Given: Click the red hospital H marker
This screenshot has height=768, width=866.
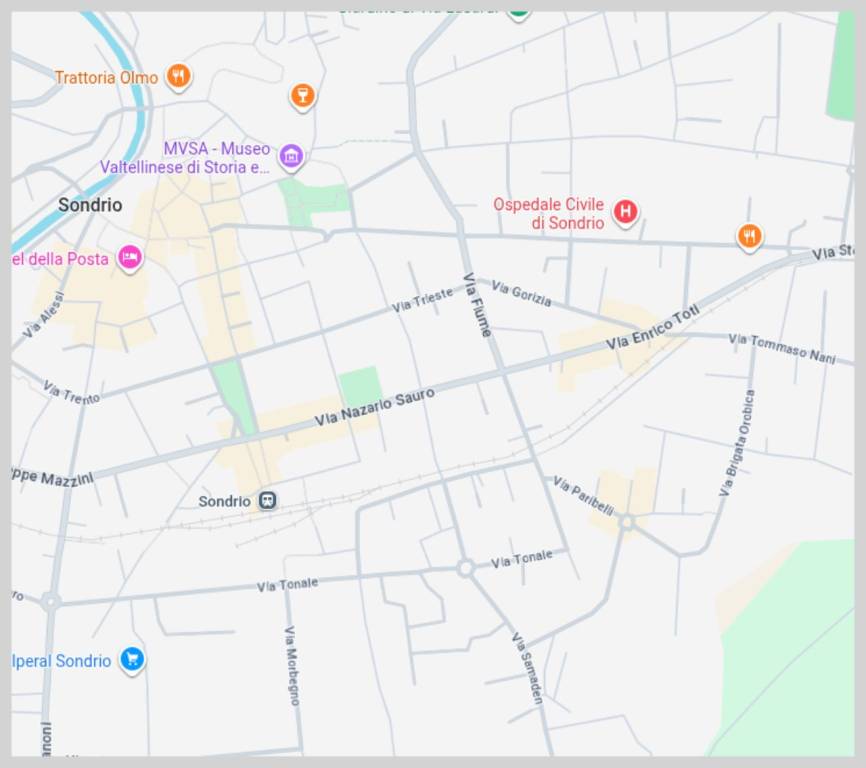Looking at the screenshot, I should (625, 211).
